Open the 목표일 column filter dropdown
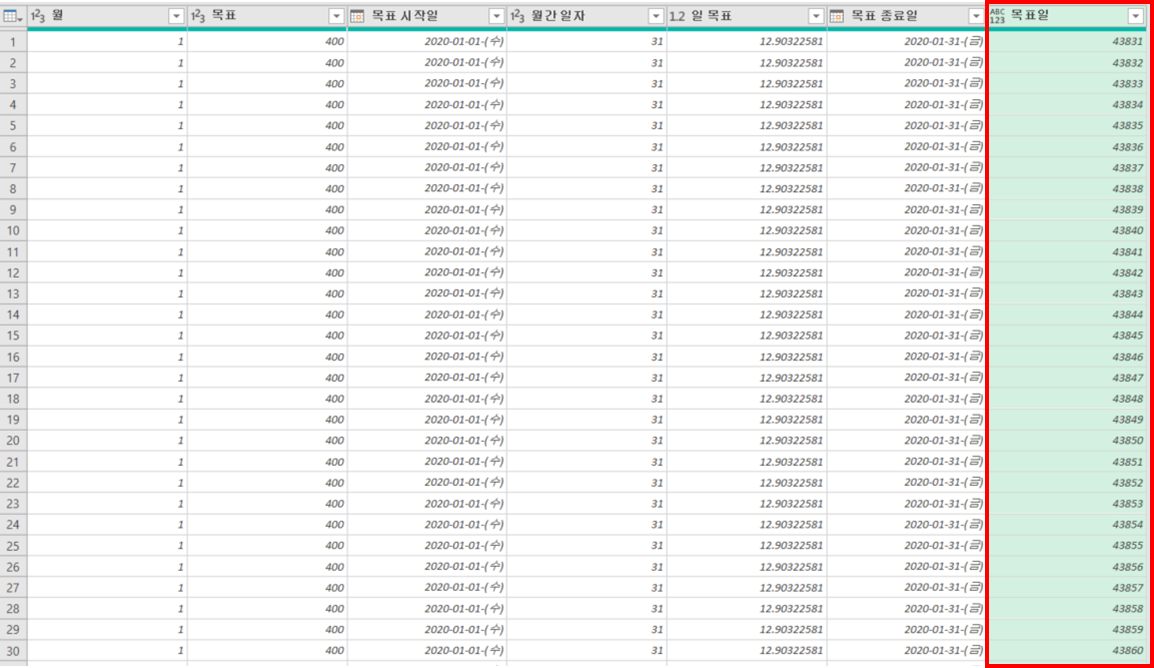Image resolution: width=1154 pixels, height=668 pixels. tap(1136, 16)
